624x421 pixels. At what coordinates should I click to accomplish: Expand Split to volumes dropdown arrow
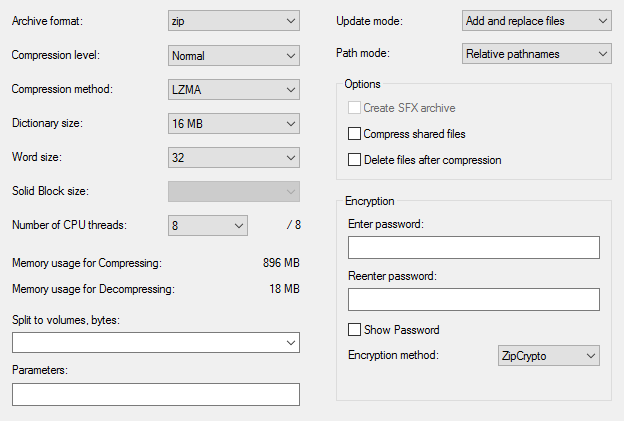click(x=291, y=343)
